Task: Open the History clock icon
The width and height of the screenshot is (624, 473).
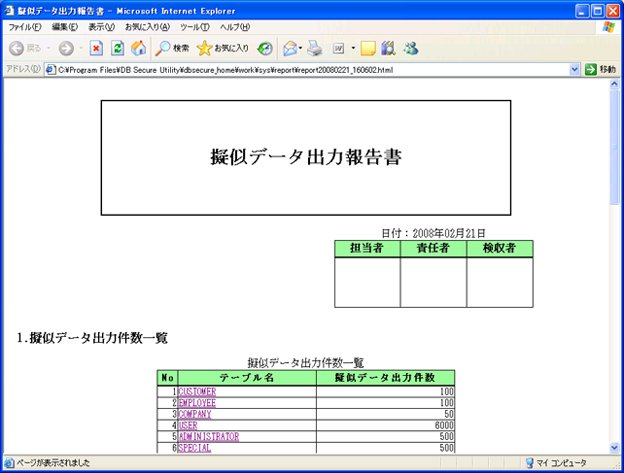Action: click(x=265, y=49)
